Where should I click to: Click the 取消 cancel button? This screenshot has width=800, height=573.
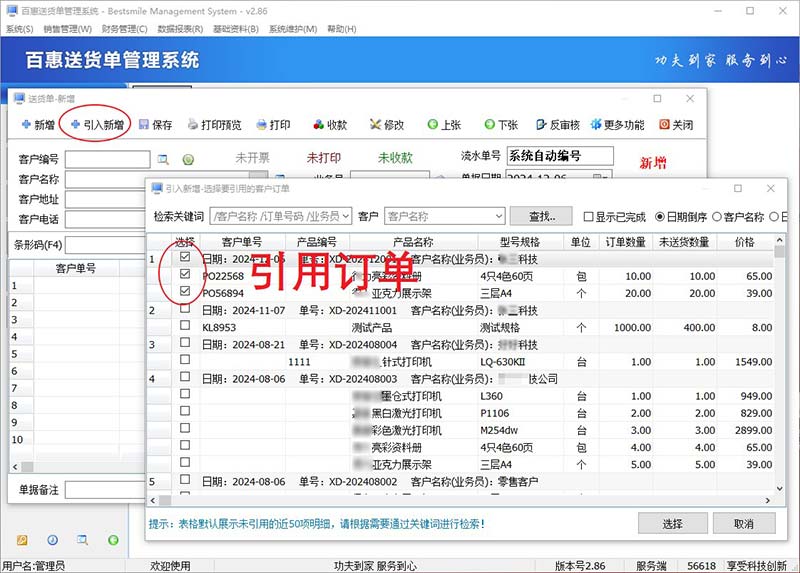[744, 524]
